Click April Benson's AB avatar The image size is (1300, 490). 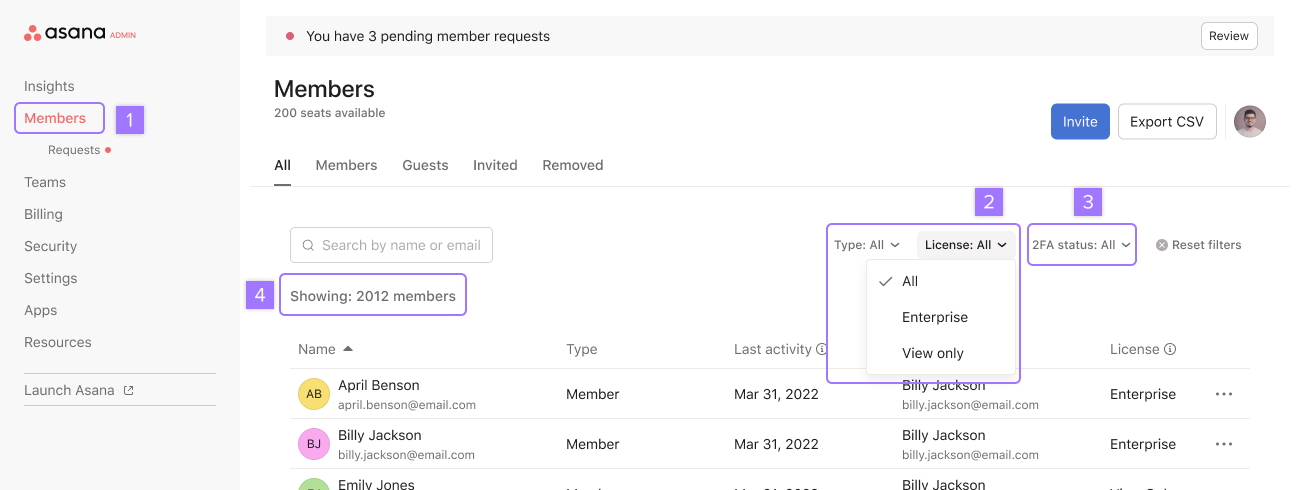314,394
